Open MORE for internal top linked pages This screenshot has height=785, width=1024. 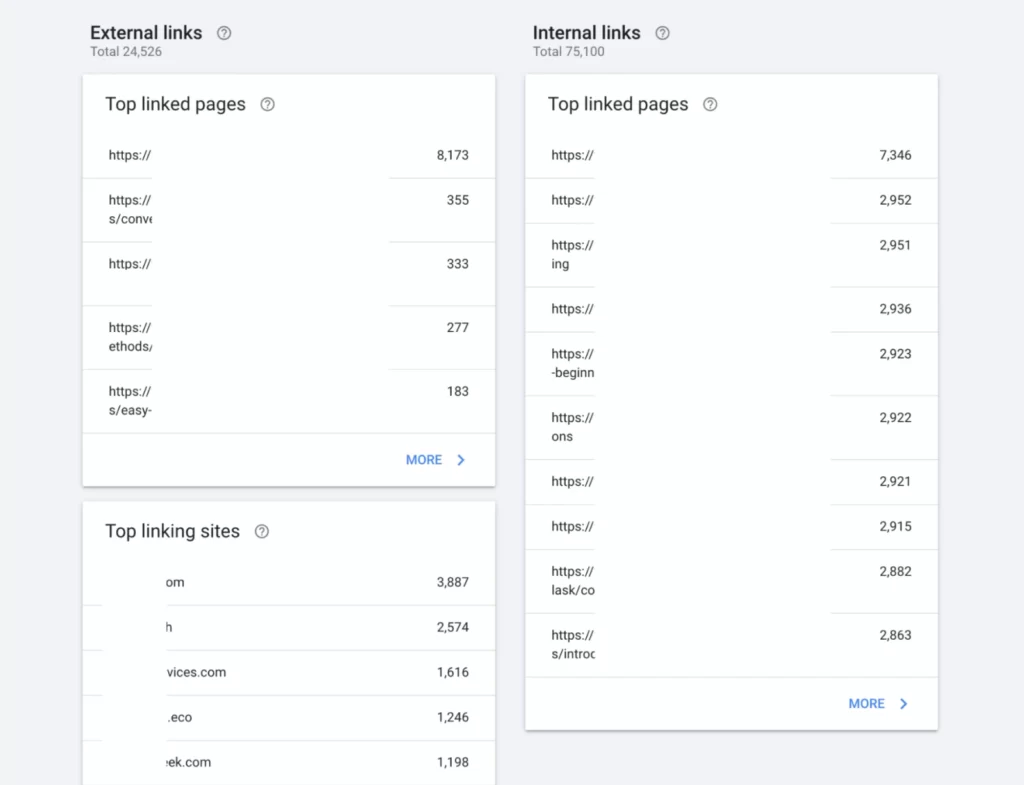[866, 704]
